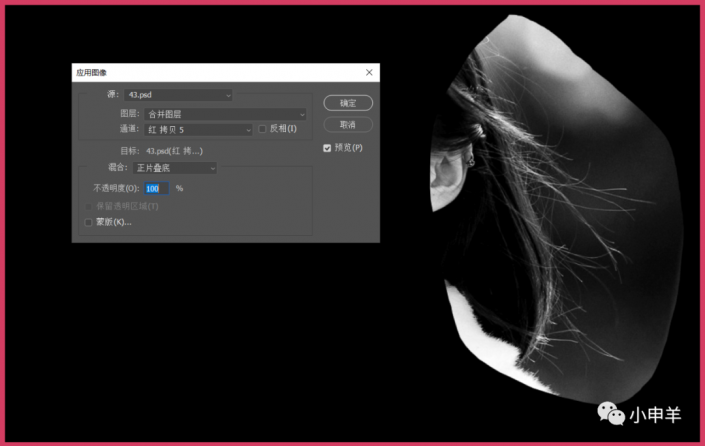Image resolution: width=705 pixels, height=446 pixels.
Task: Click the 目标 target text 43.psd(红 拷...)
Action: click(x=174, y=151)
